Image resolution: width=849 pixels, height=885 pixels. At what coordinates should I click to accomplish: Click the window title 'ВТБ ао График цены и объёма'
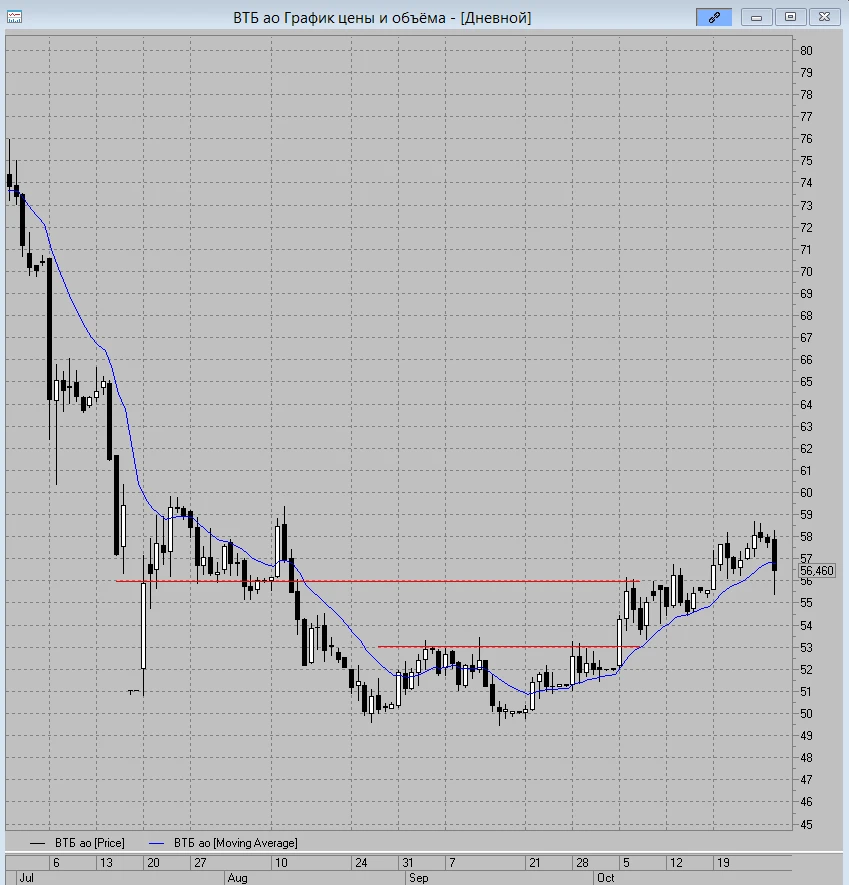tap(382, 18)
